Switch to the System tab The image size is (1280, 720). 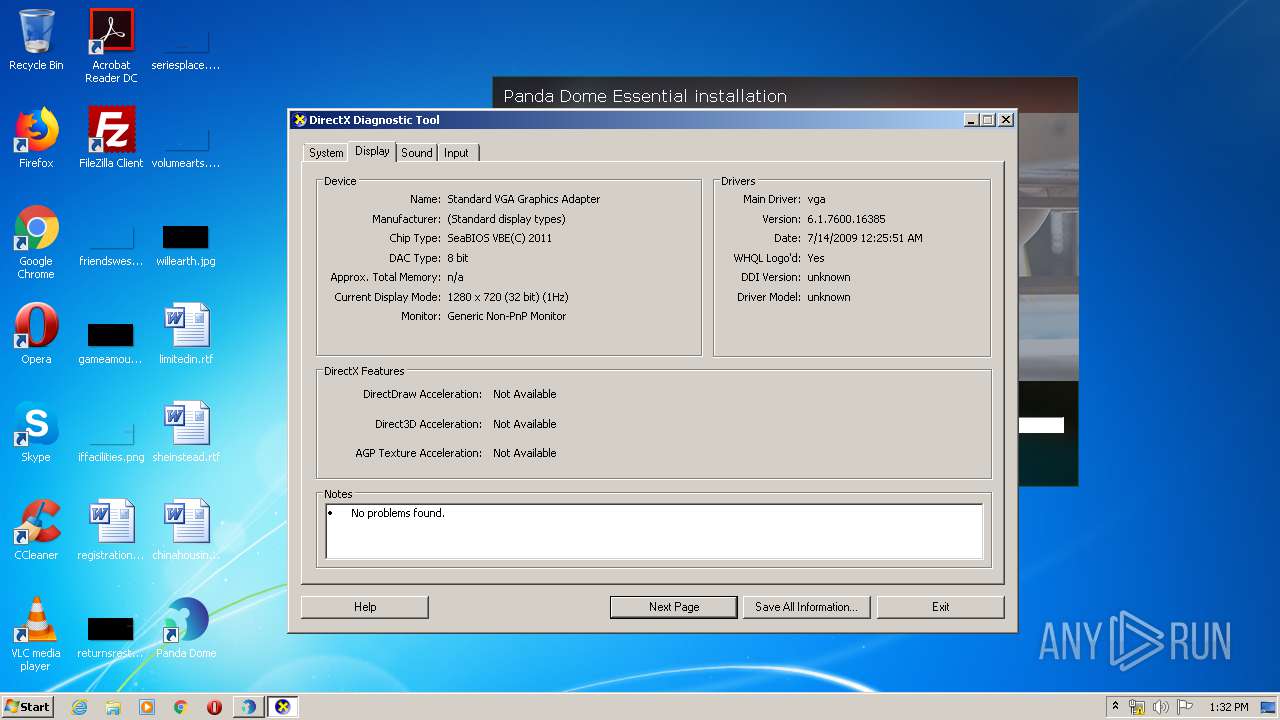[326, 153]
